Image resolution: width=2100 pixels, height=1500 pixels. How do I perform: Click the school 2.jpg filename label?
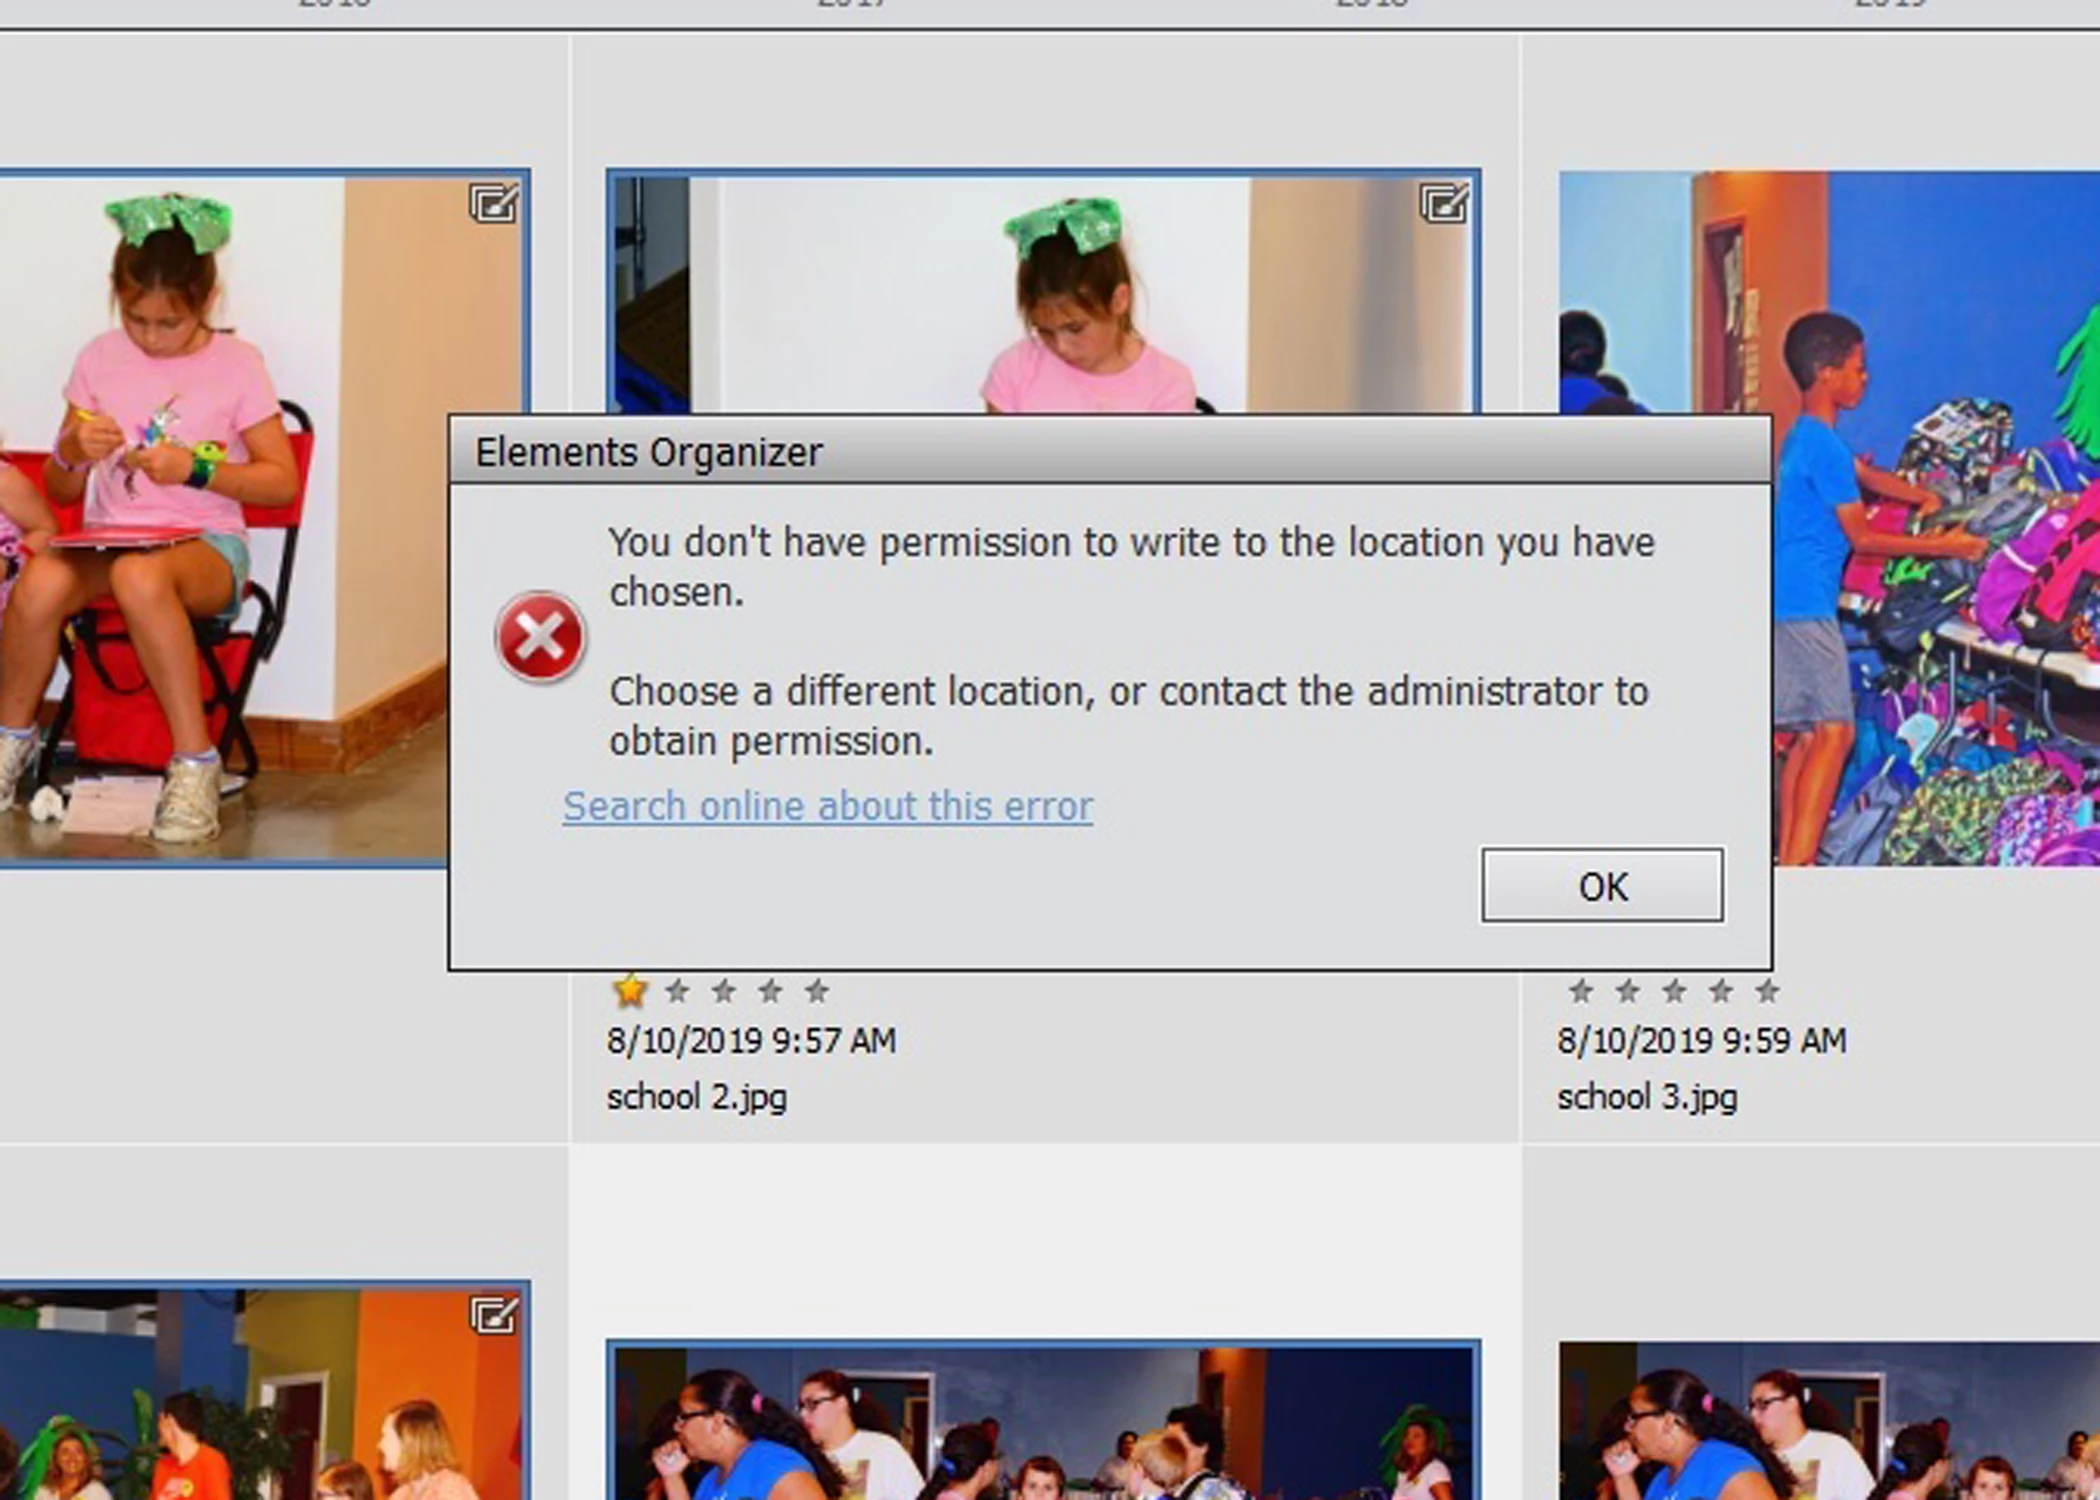tap(696, 1097)
